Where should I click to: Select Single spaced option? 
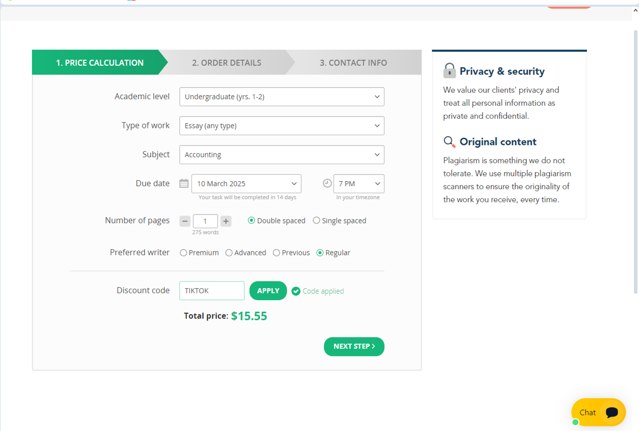(x=317, y=221)
